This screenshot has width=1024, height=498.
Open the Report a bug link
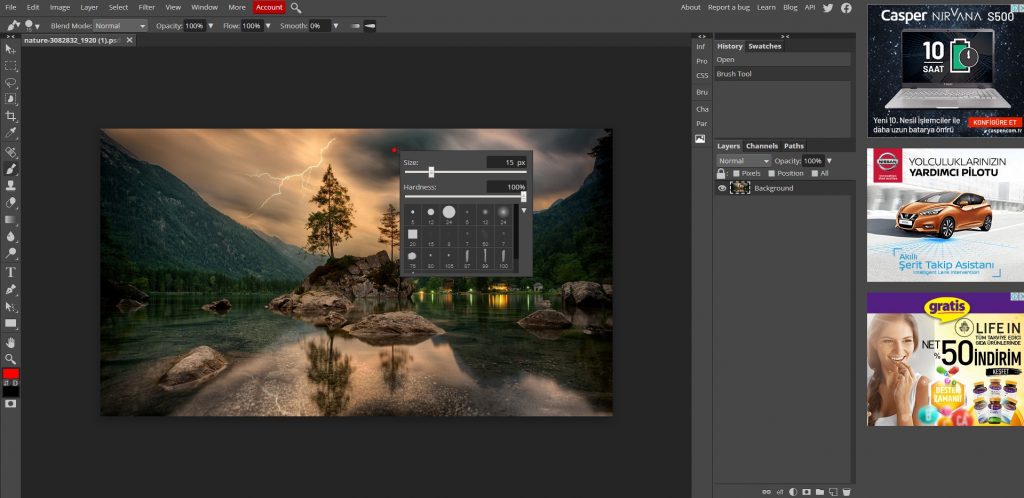728,7
